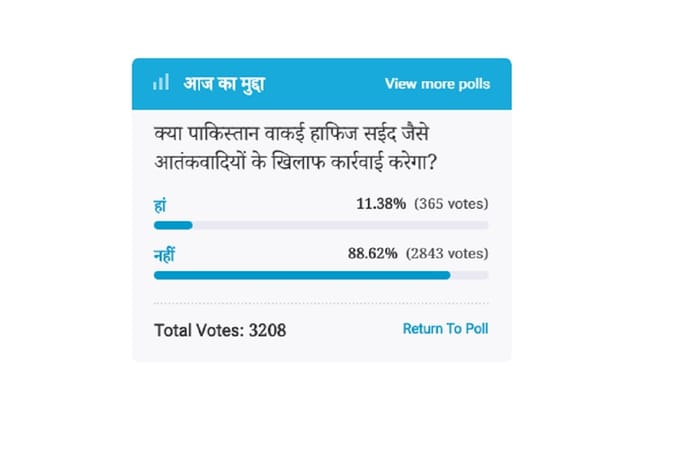Click the filled portion of हां bar
This screenshot has width=674, height=449.
click(x=173, y=226)
